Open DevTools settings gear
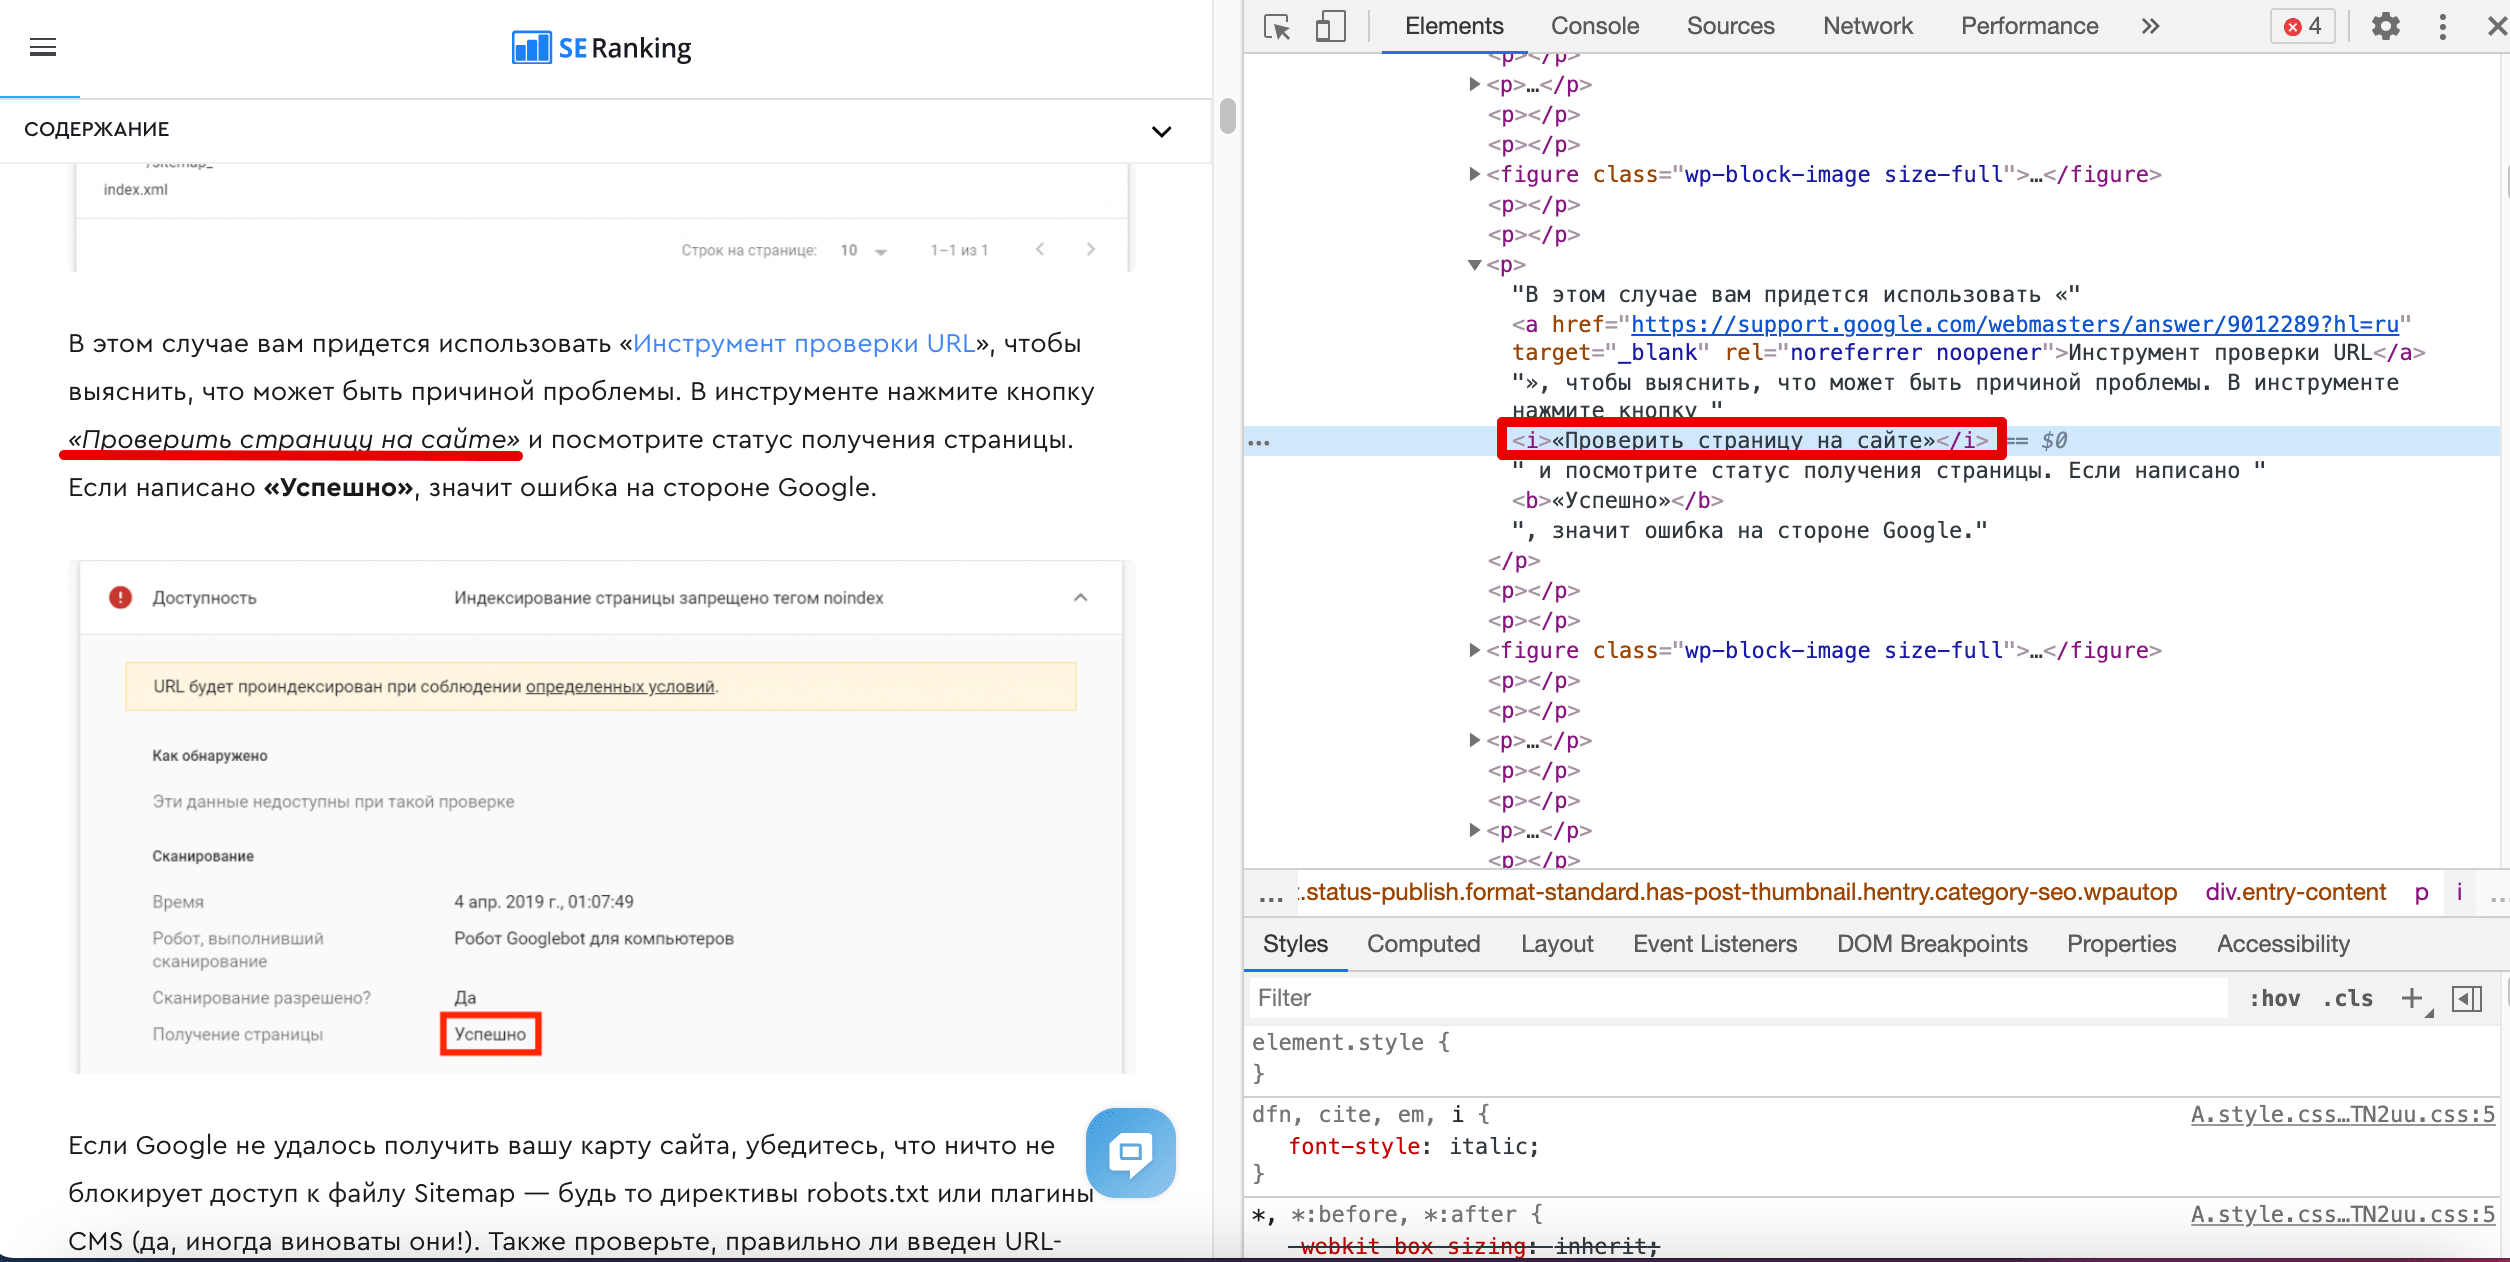The image size is (2510, 1262). [2386, 27]
